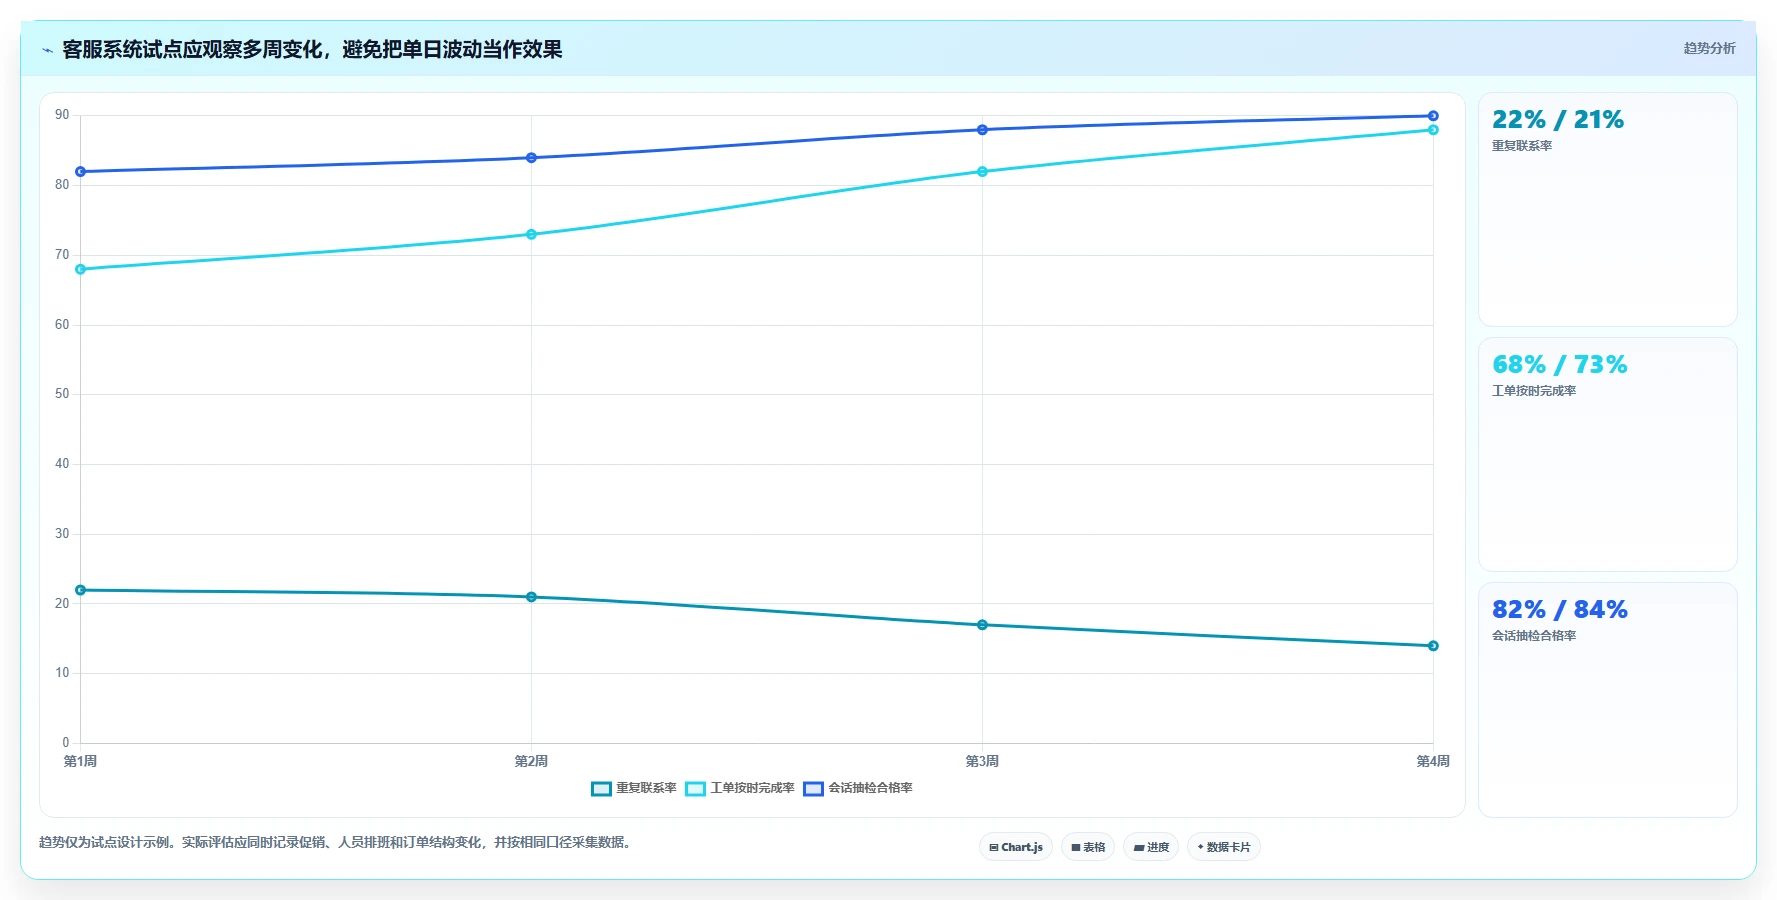Click the 第4周 x-axis label
The height and width of the screenshot is (900, 1777).
[x=1433, y=761]
